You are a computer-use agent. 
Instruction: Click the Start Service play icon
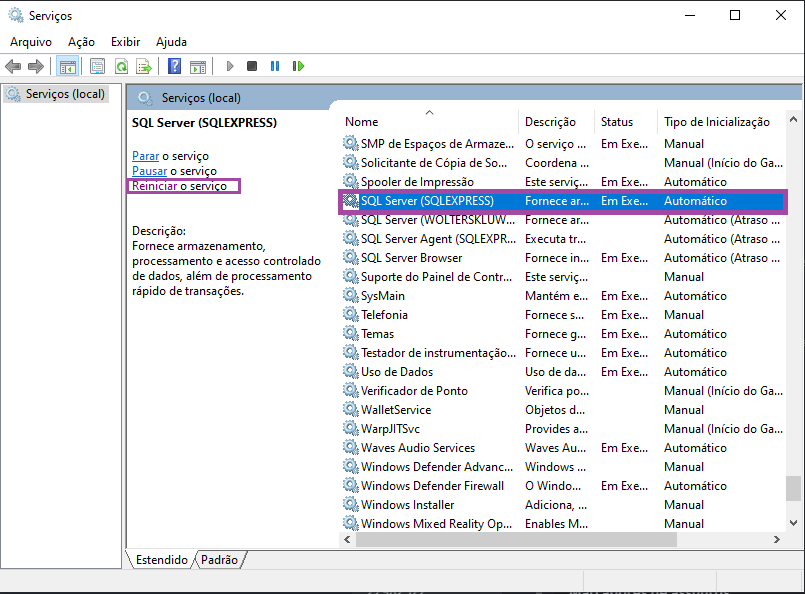[229, 66]
